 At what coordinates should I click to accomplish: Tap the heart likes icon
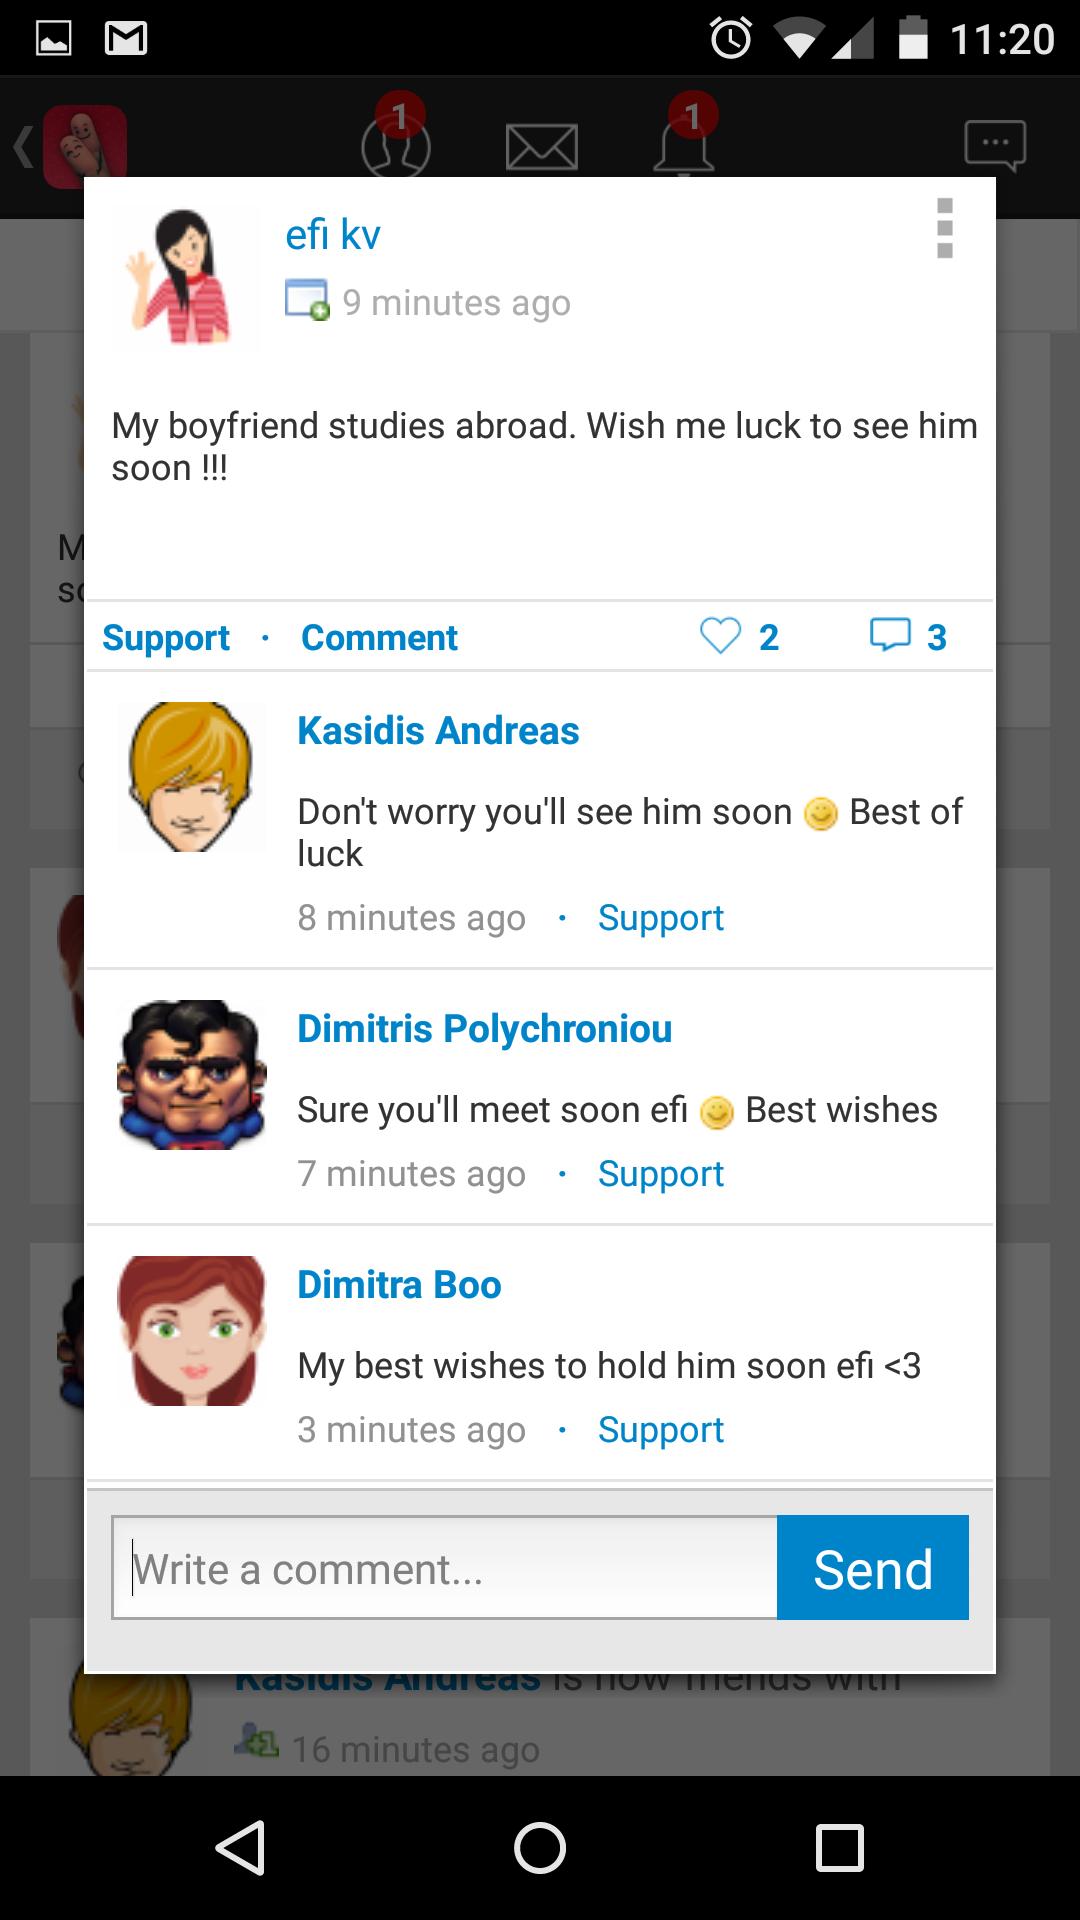pos(720,636)
